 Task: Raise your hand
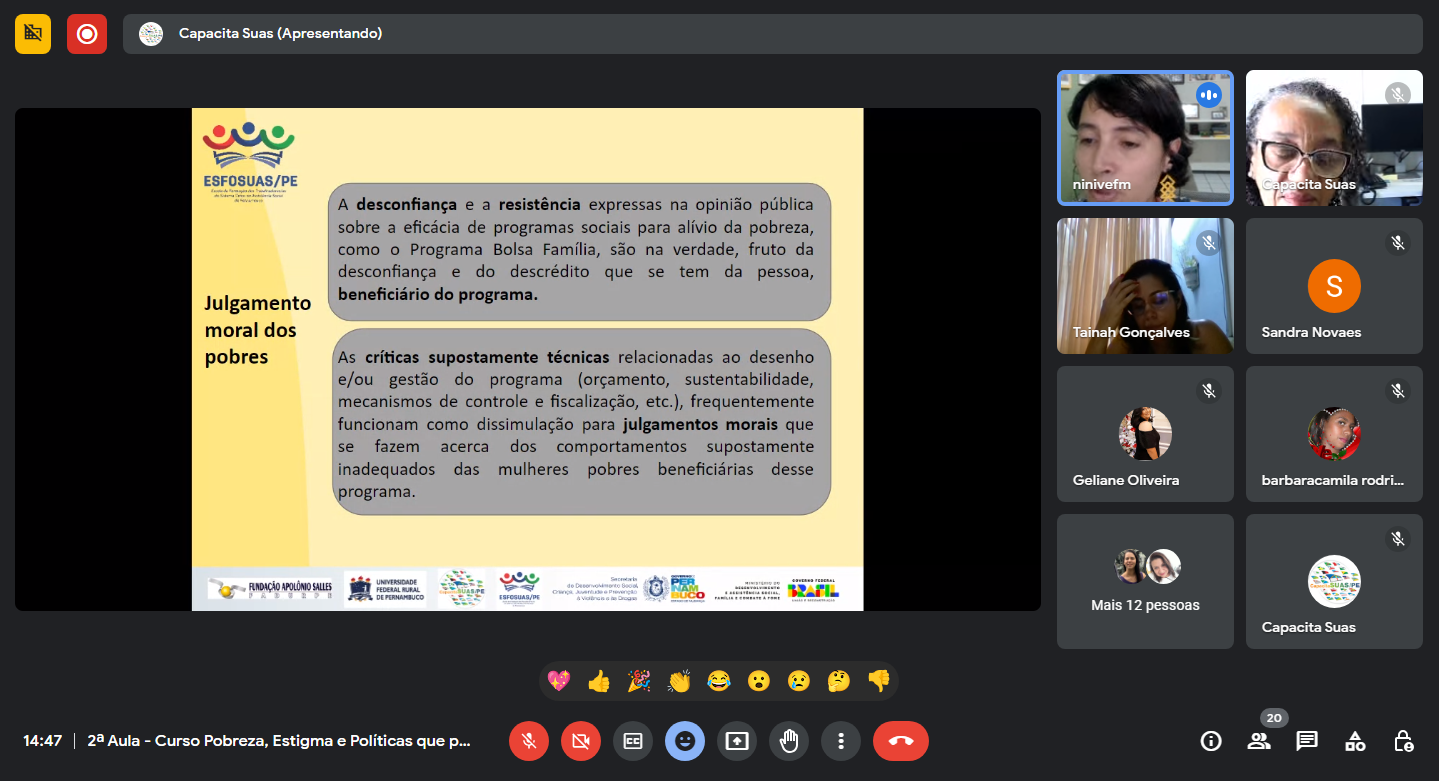coord(789,741)
